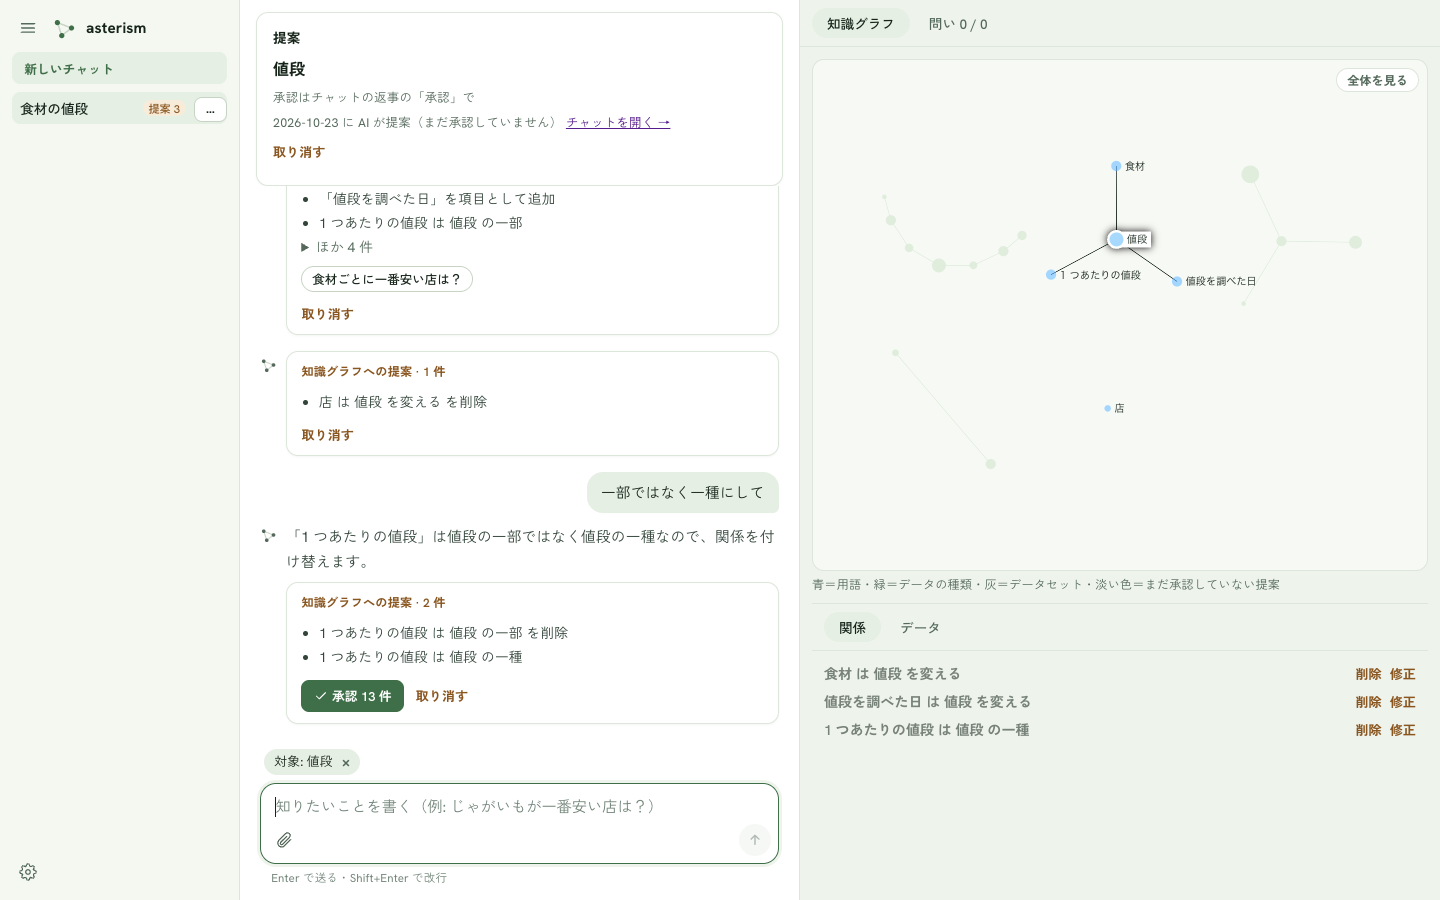Click 「値段を調べた日」を項目として追加 item
Image resolution: width=1440 pixels, height=900 pixels.
click(437, 199)
